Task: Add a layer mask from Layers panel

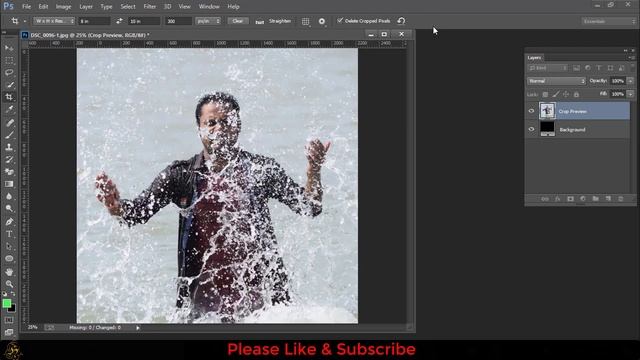Action: (571, 199)
